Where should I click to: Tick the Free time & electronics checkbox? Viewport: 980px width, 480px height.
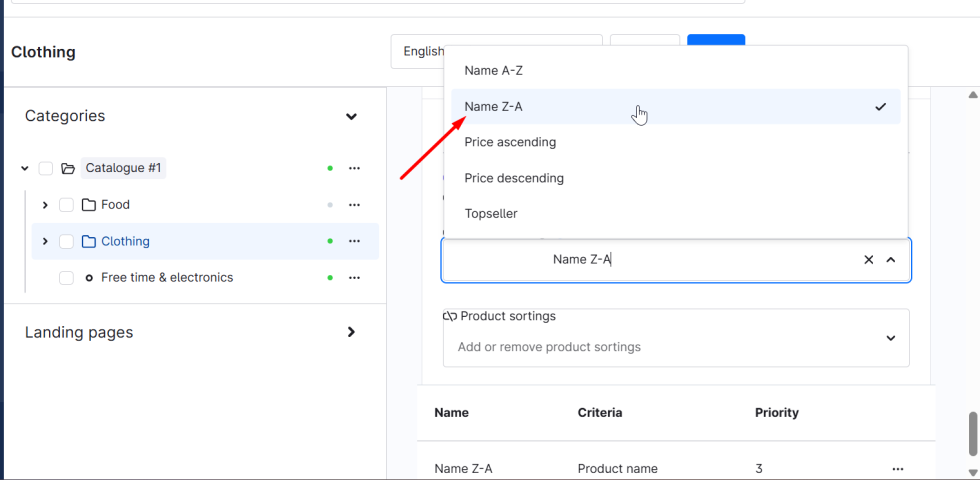[x=66, y=278]
